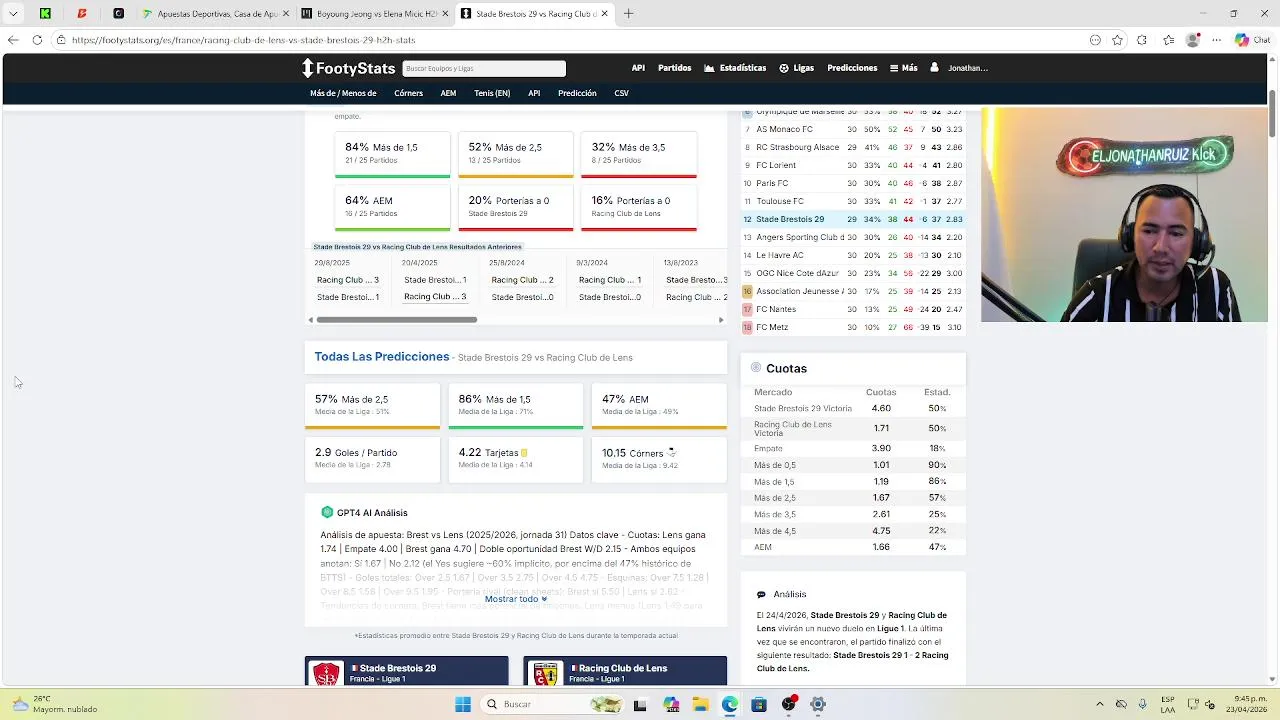This screenshot has height=720, width=1280.
Task: Open CSV submenu link
Action: click(x=621, y=93)
